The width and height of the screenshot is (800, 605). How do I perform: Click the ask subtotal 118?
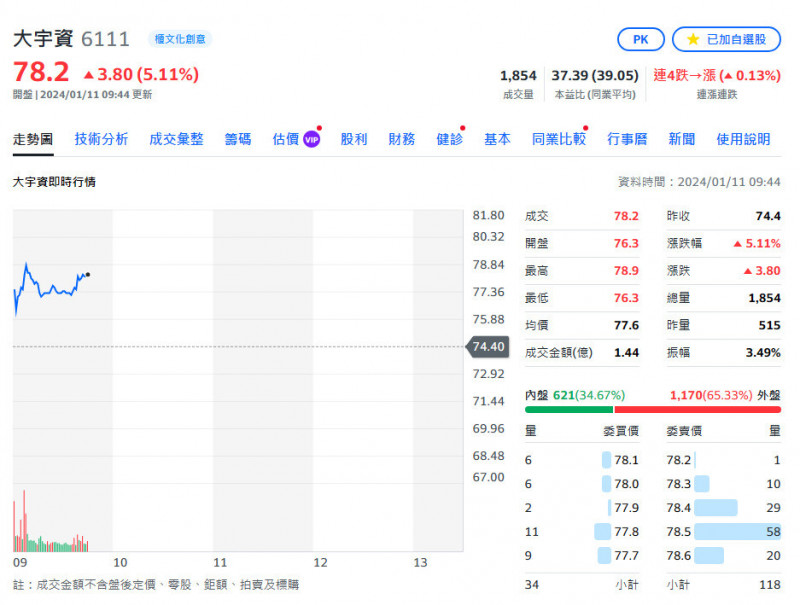click(770, 585)
